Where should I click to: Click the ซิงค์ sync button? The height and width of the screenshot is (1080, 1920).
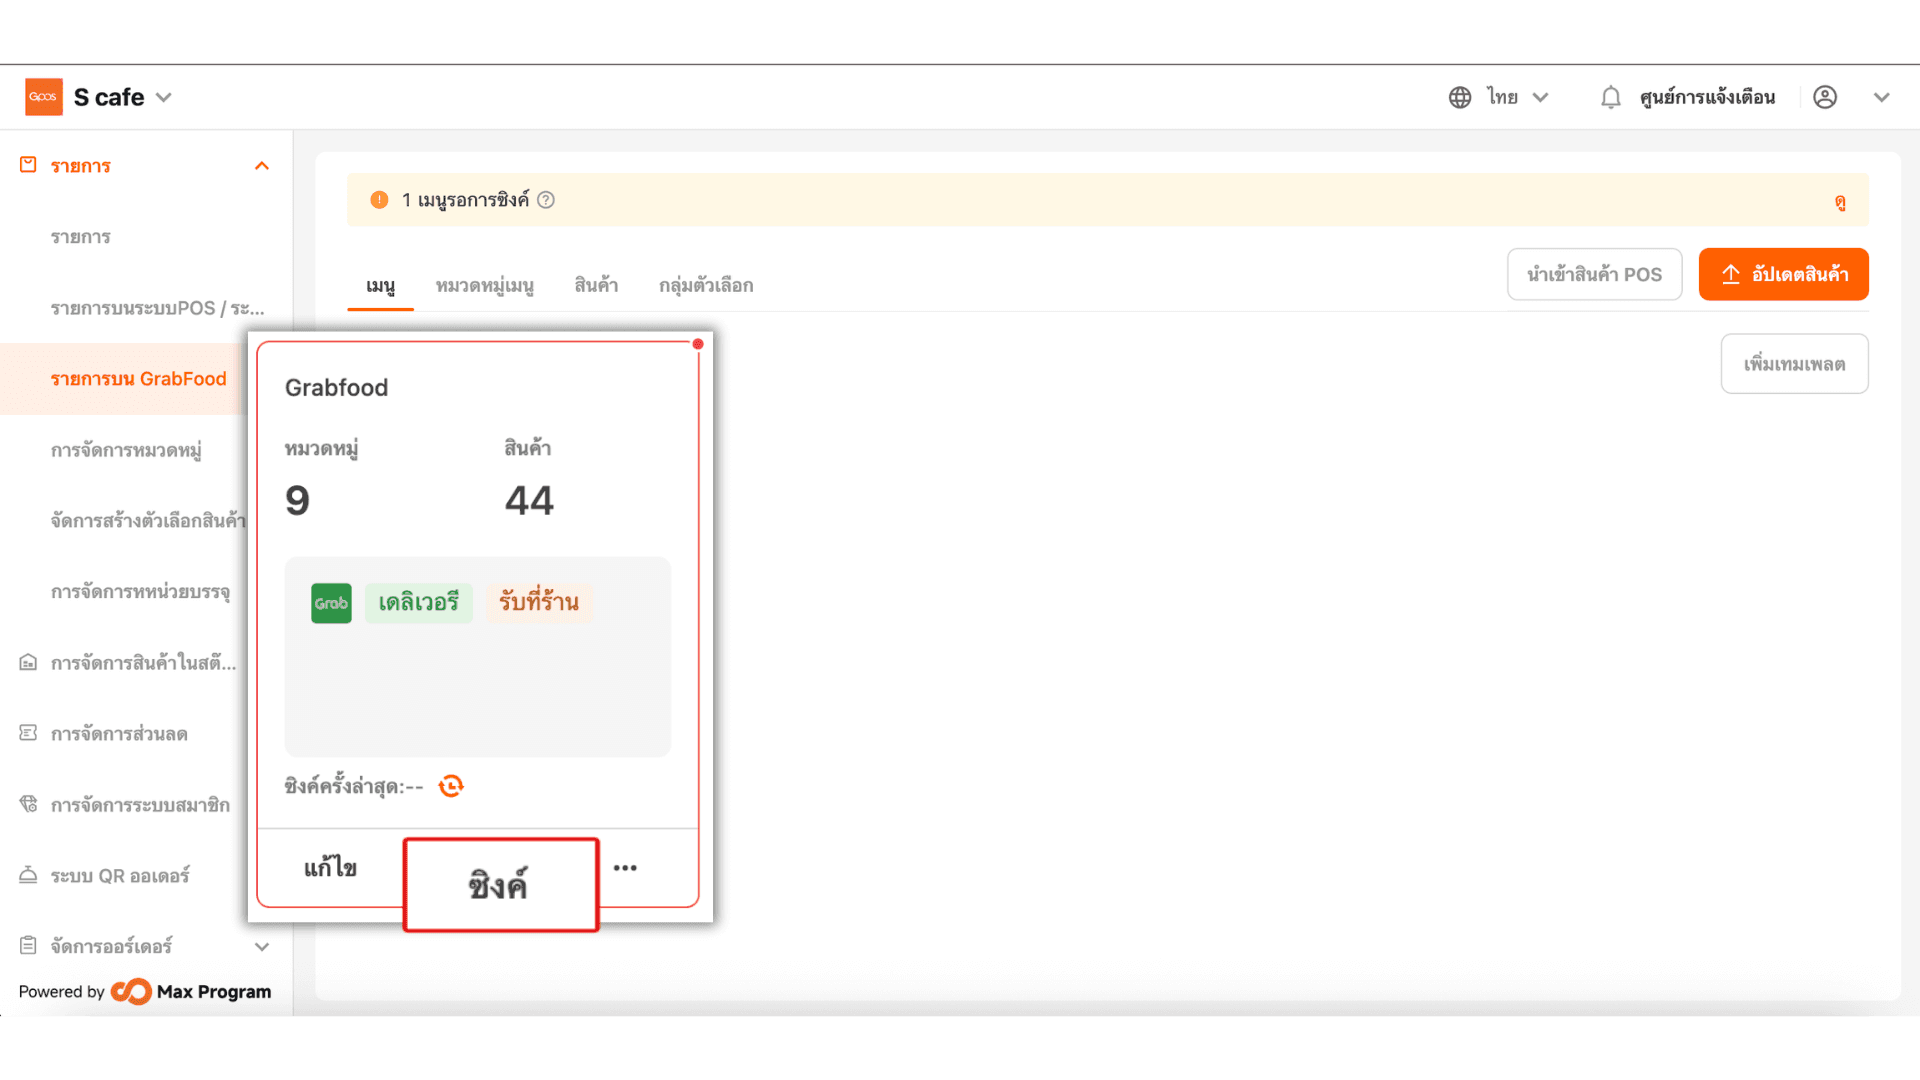point(501,885)
